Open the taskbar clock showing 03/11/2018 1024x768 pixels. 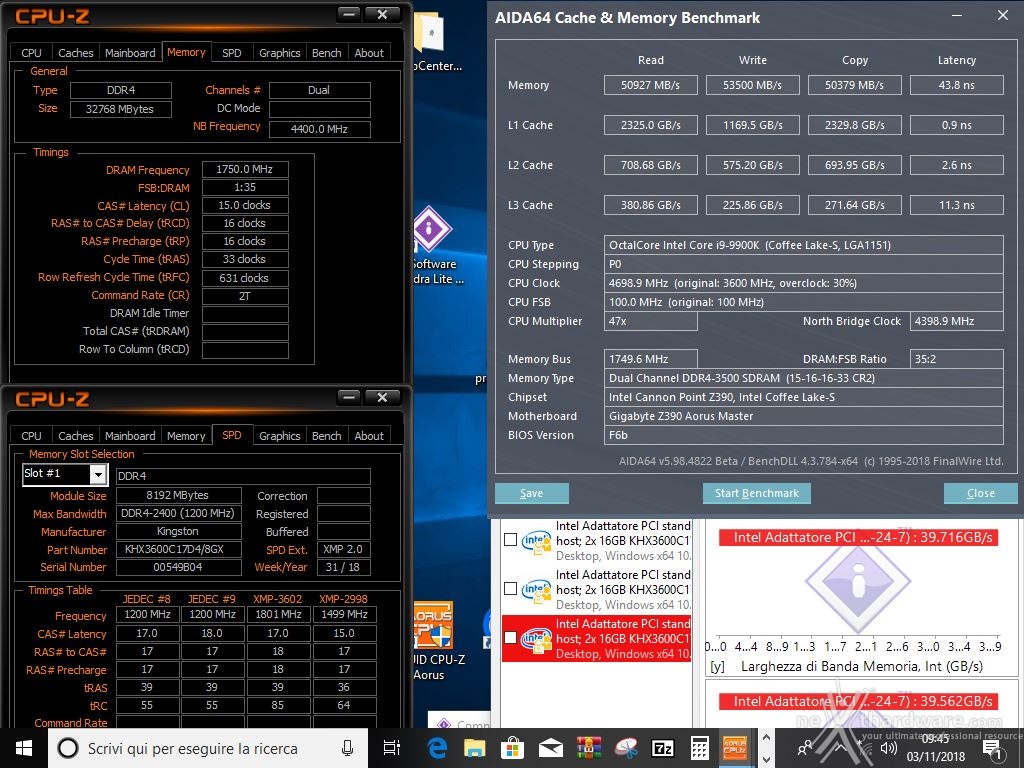[x=935, y=748]
